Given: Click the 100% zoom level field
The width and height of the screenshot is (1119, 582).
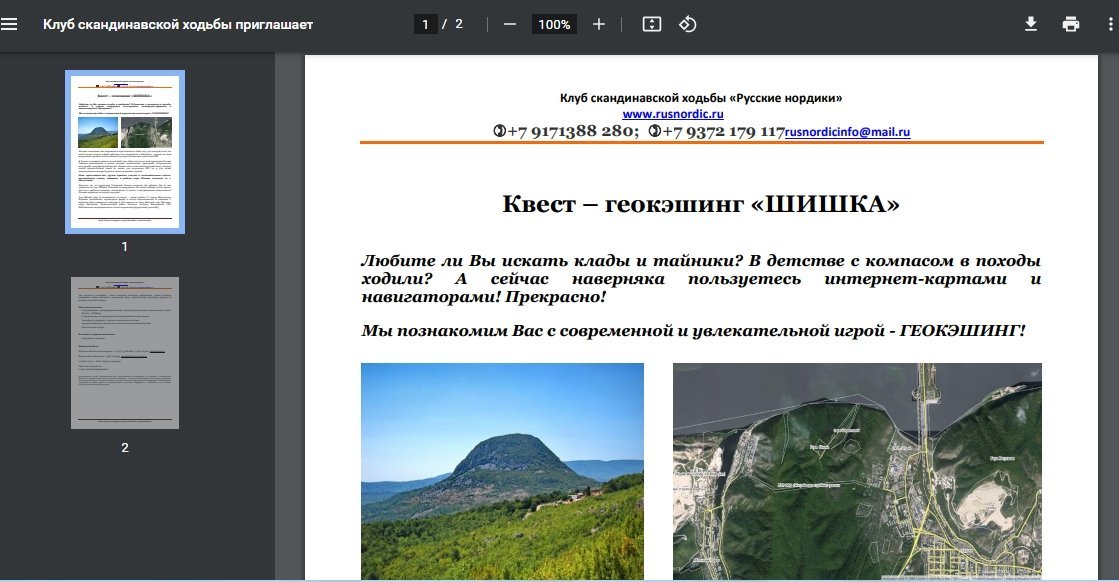Looking at the screenshot, I should coord(554,24).
